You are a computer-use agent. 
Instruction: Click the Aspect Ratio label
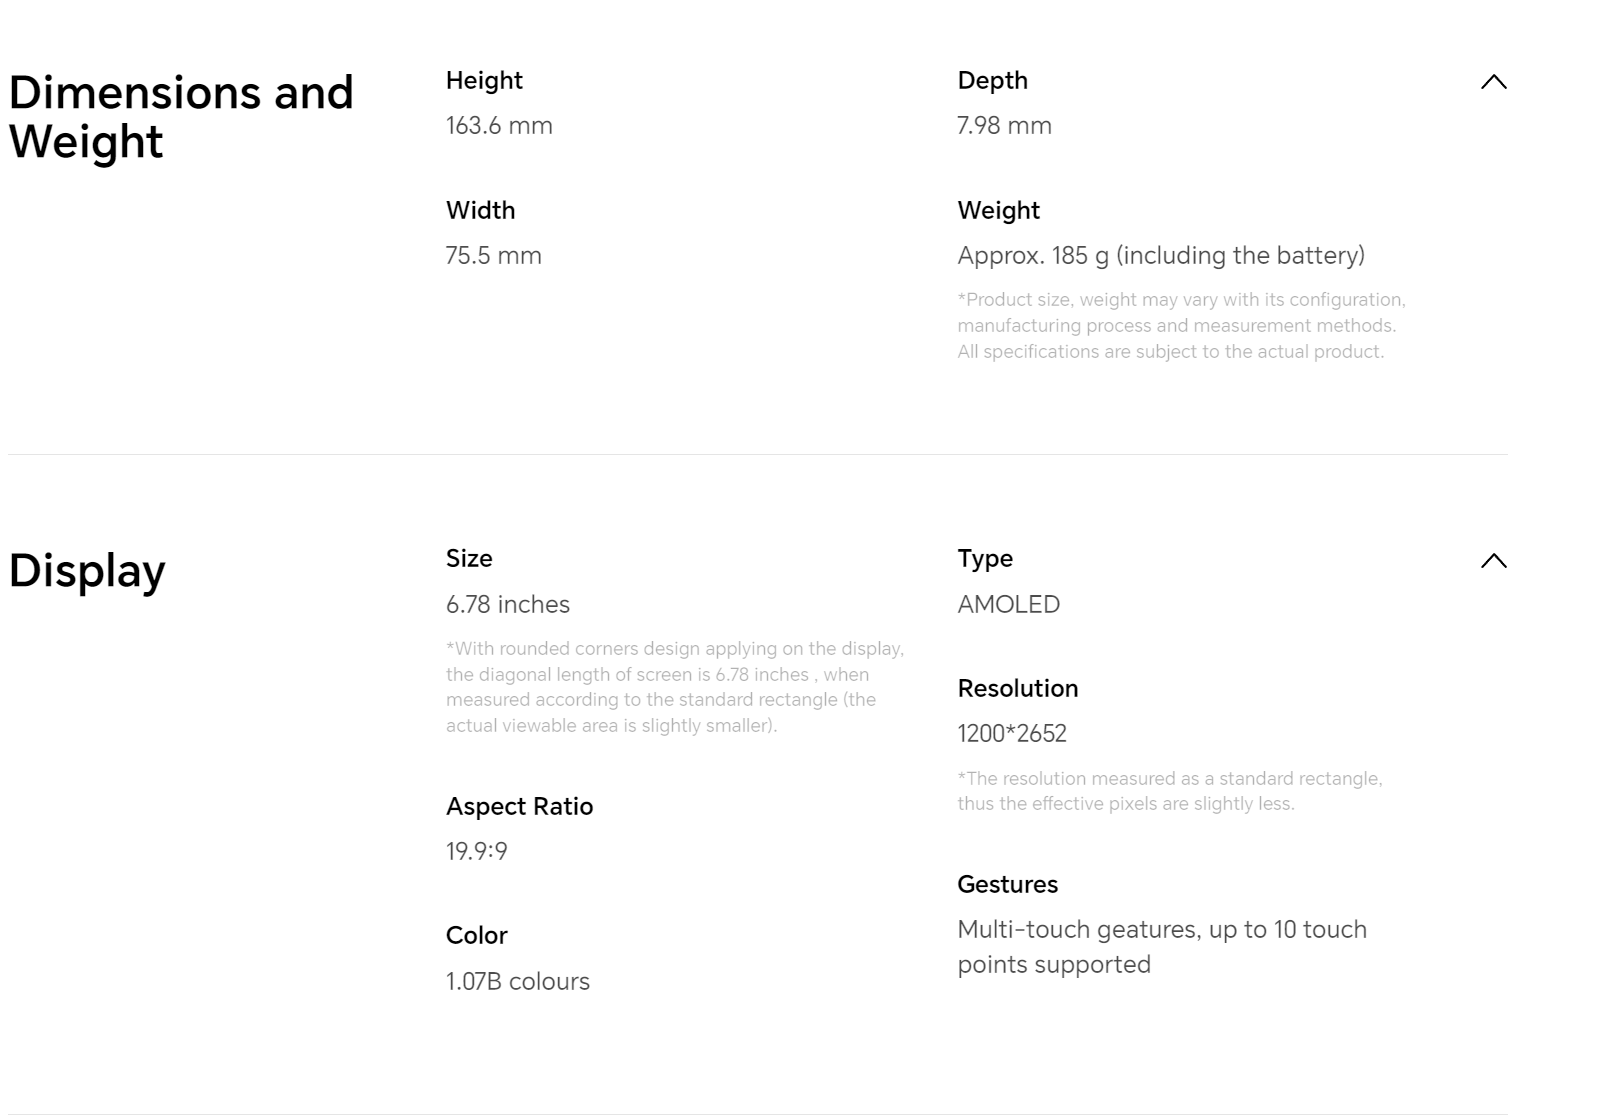click(x=519, y=806)
